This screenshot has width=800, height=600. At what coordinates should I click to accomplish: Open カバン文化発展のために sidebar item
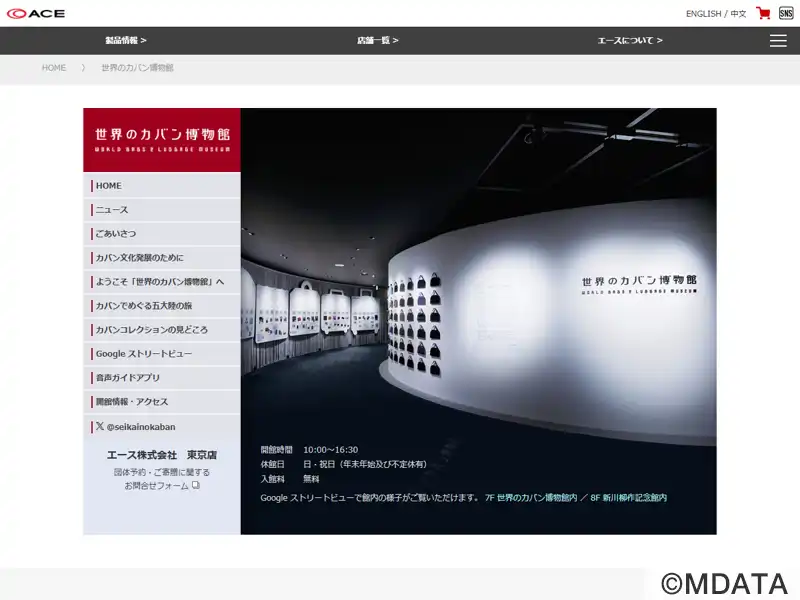coord(162,258)
